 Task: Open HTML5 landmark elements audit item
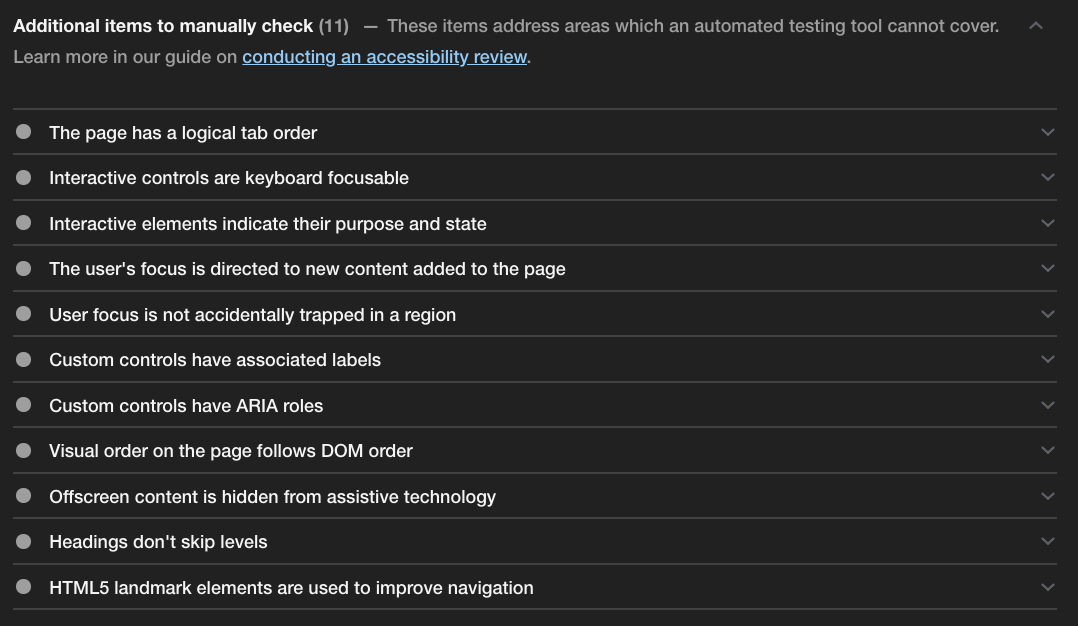(535, 588)
